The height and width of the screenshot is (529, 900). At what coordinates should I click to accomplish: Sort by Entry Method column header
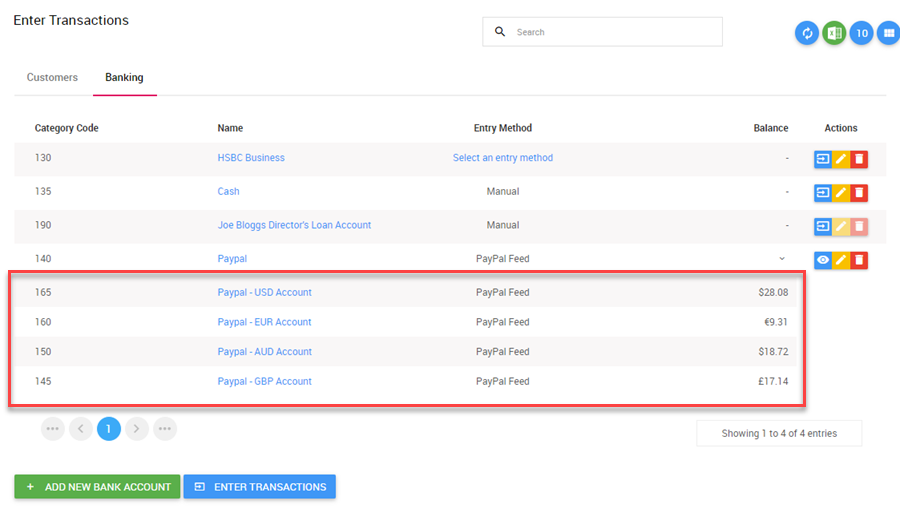pyautogui.click(x=503, y=128)
